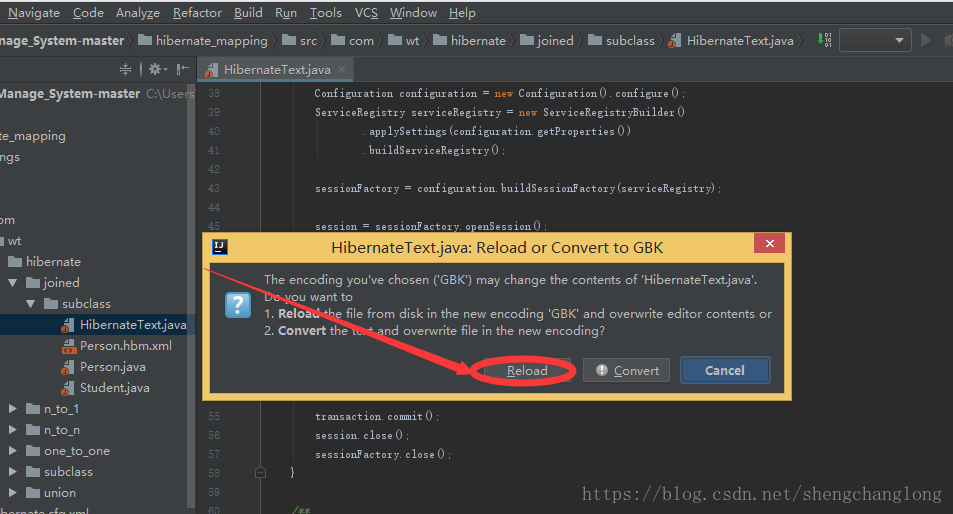Viewport: 953px width, 514px height.
Task: Click the question mark dialog icon
Action: click(x=238, y=305)
